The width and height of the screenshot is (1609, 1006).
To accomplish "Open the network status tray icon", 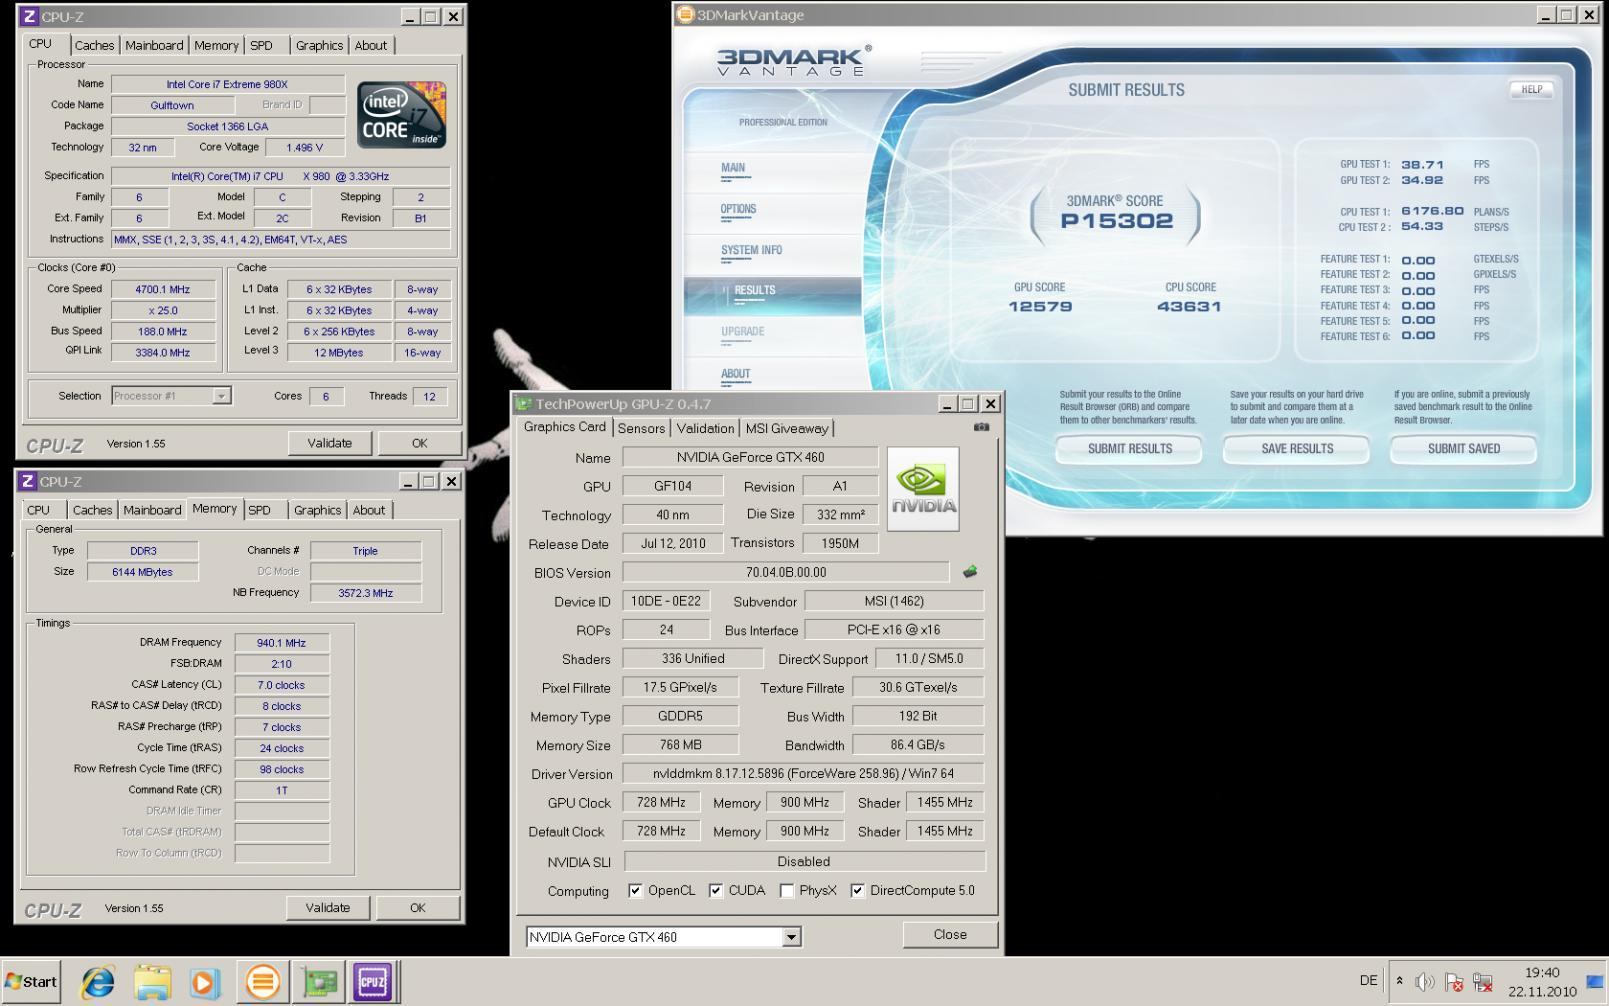I will (x=1483, y=982).
